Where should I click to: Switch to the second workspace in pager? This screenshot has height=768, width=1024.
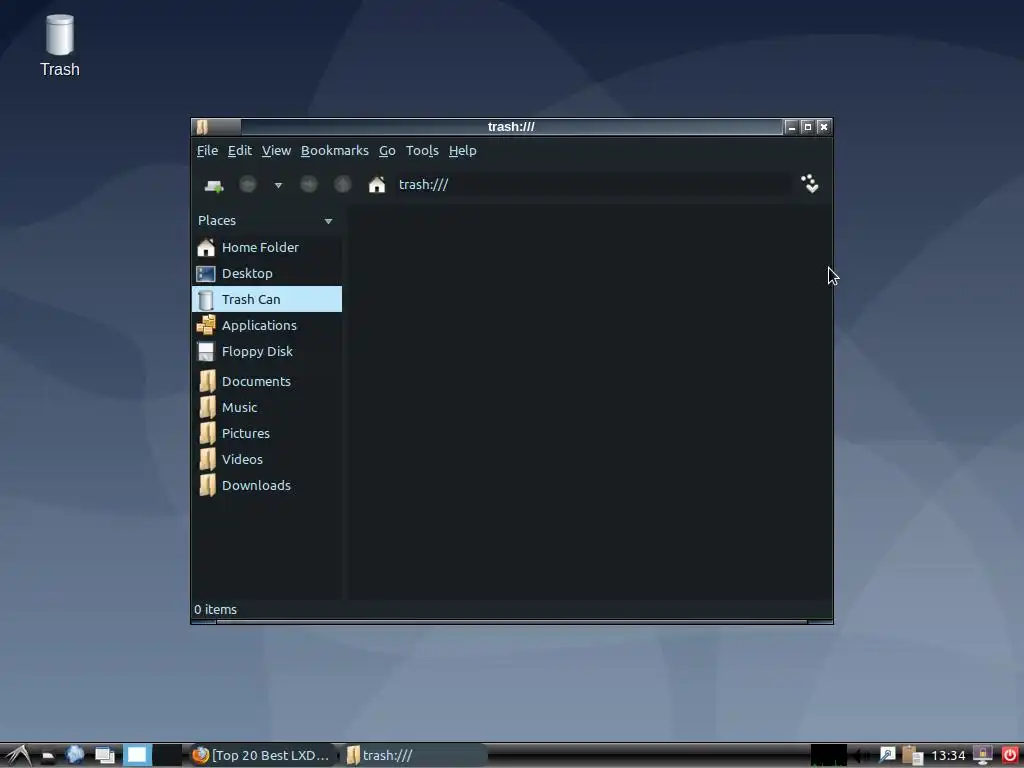pos(167,756)
